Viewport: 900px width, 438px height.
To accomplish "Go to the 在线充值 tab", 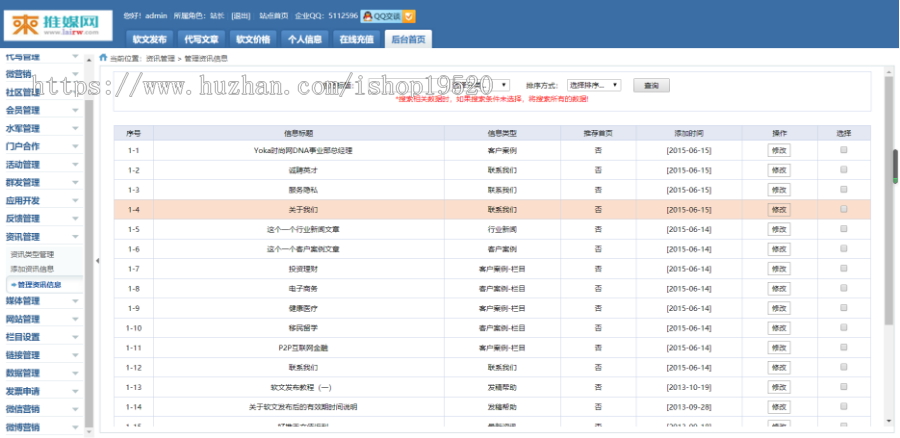I will click(x=356, y=39).
